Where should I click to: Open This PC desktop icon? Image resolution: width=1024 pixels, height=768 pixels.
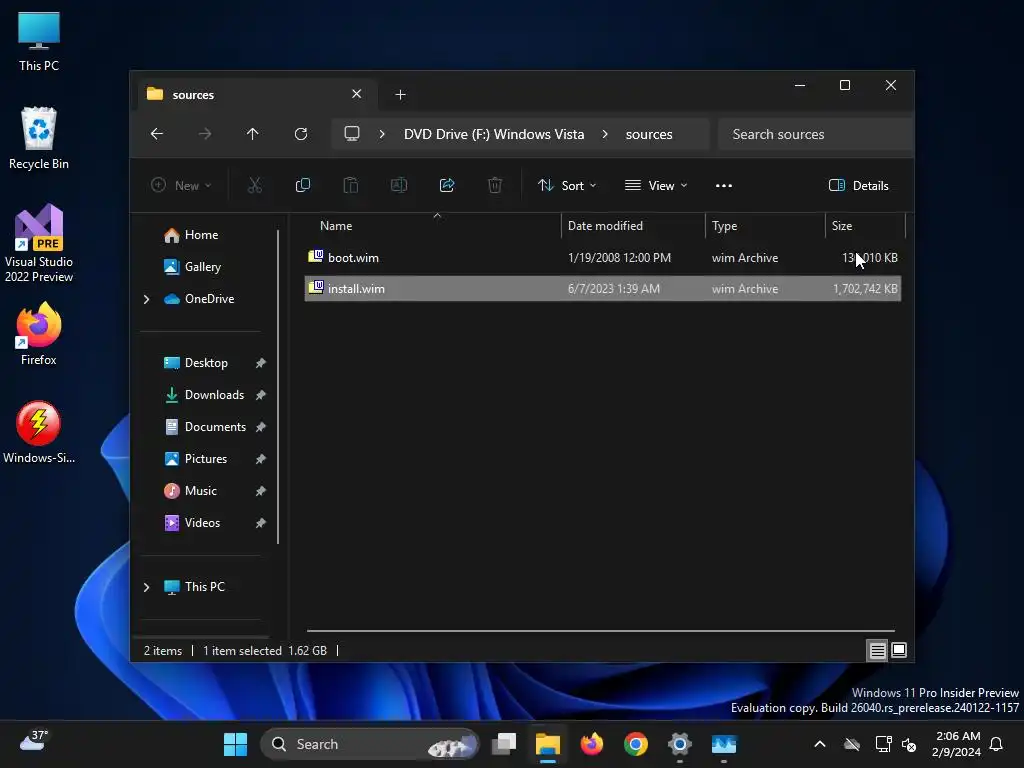click(x=39, y=41)
